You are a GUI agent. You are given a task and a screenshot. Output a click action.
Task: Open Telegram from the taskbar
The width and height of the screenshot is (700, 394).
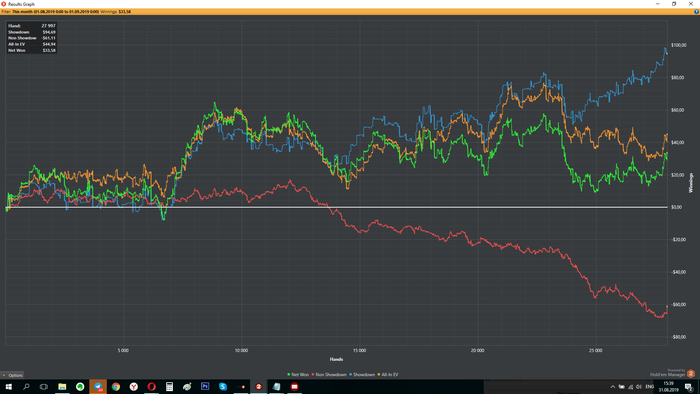98,387
